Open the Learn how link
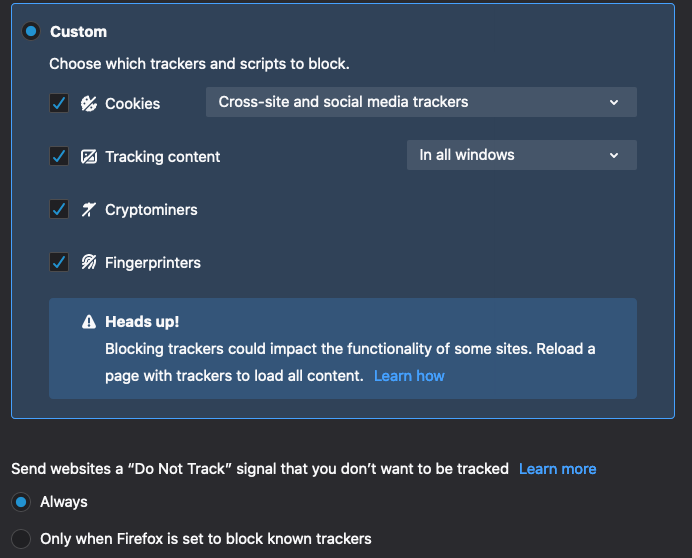 (x=409, y=376)
